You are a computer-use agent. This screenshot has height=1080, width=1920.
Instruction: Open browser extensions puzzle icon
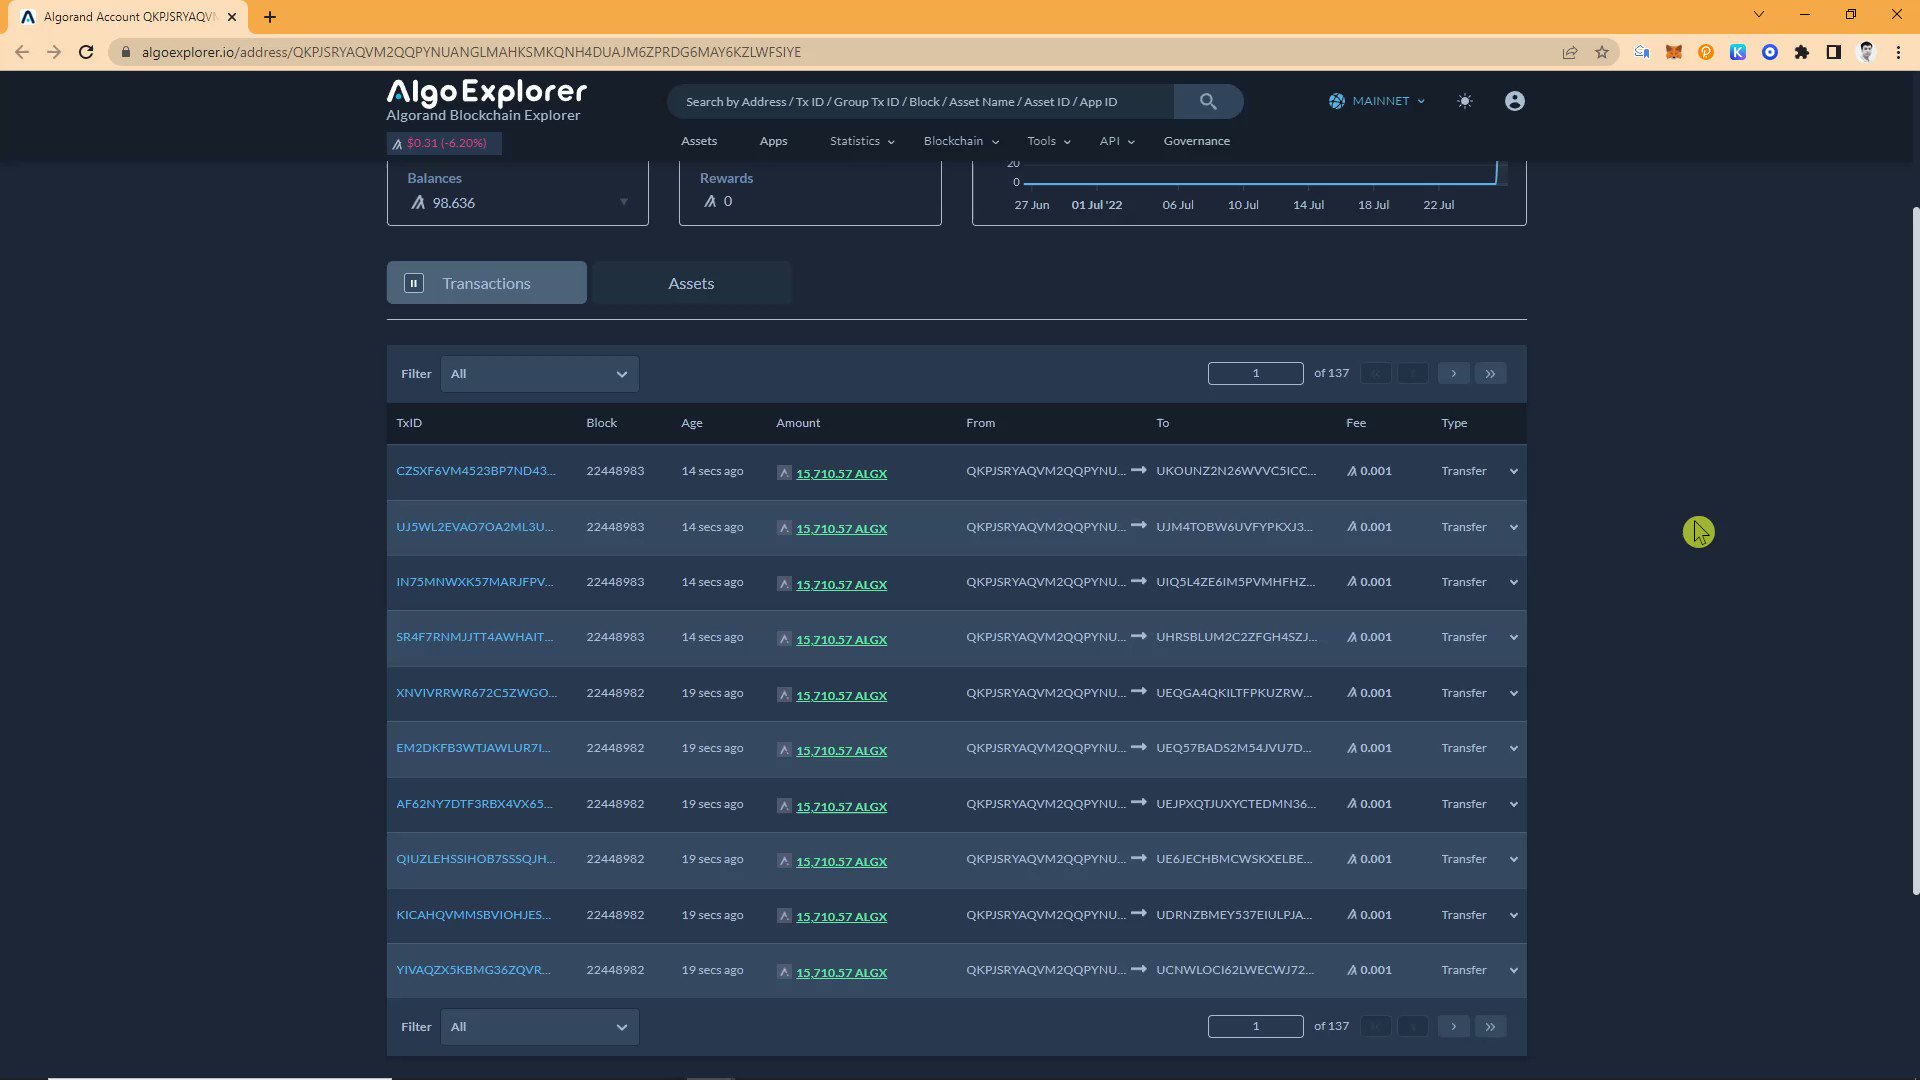[x=1801, y=52]
